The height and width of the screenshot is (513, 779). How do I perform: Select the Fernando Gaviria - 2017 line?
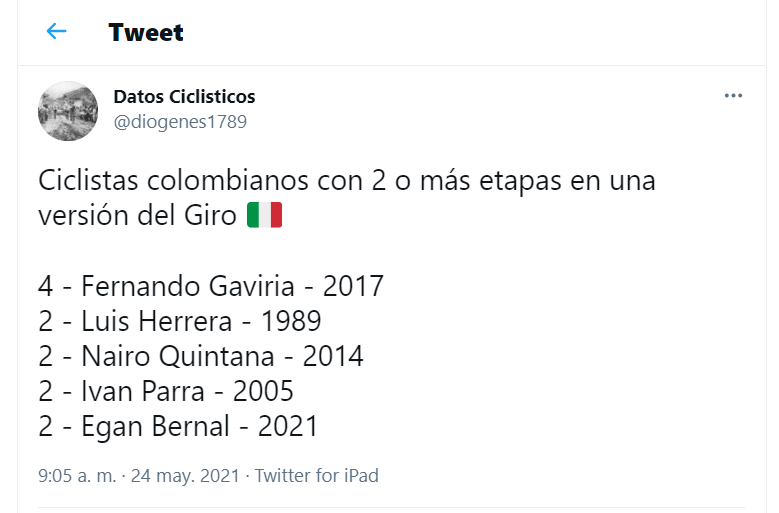pyautogui.click(x=211, y=286)
